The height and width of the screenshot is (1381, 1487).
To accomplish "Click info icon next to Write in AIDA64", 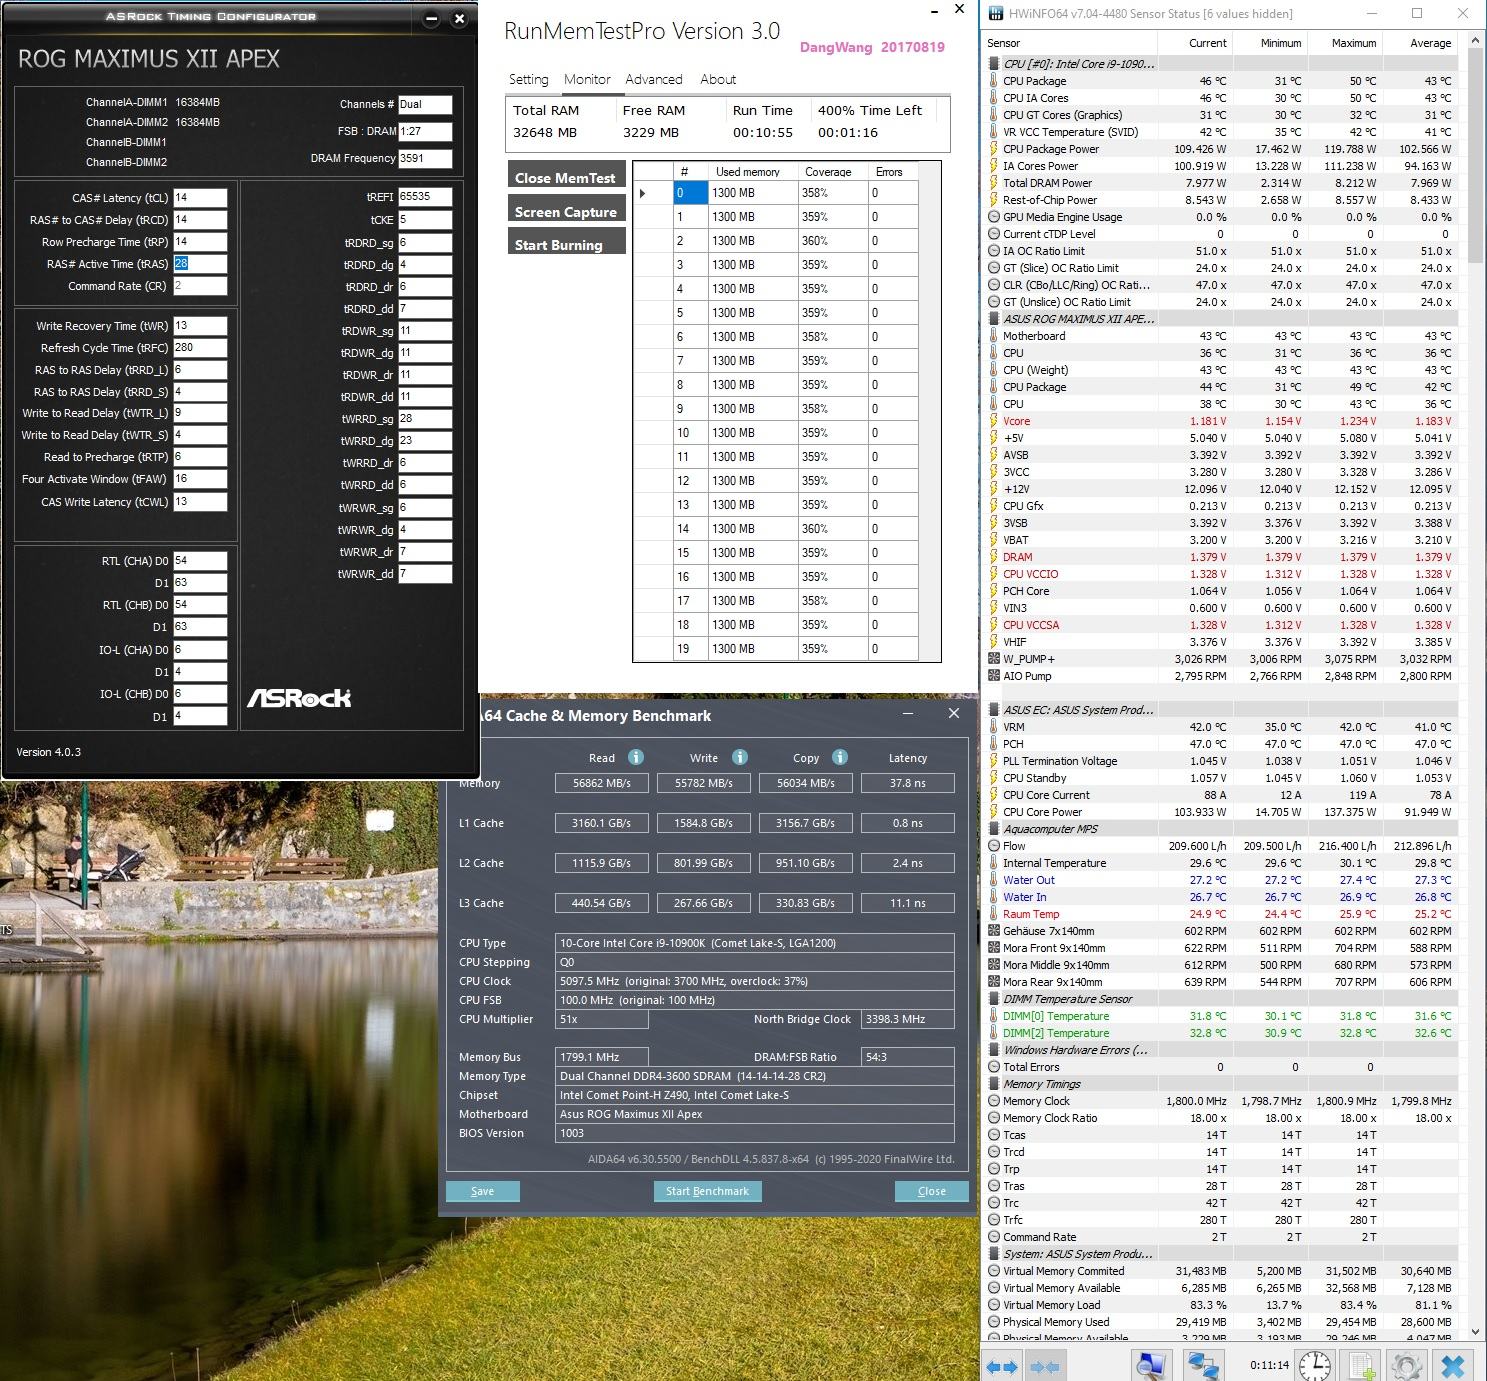I will [x=739, y=757].
